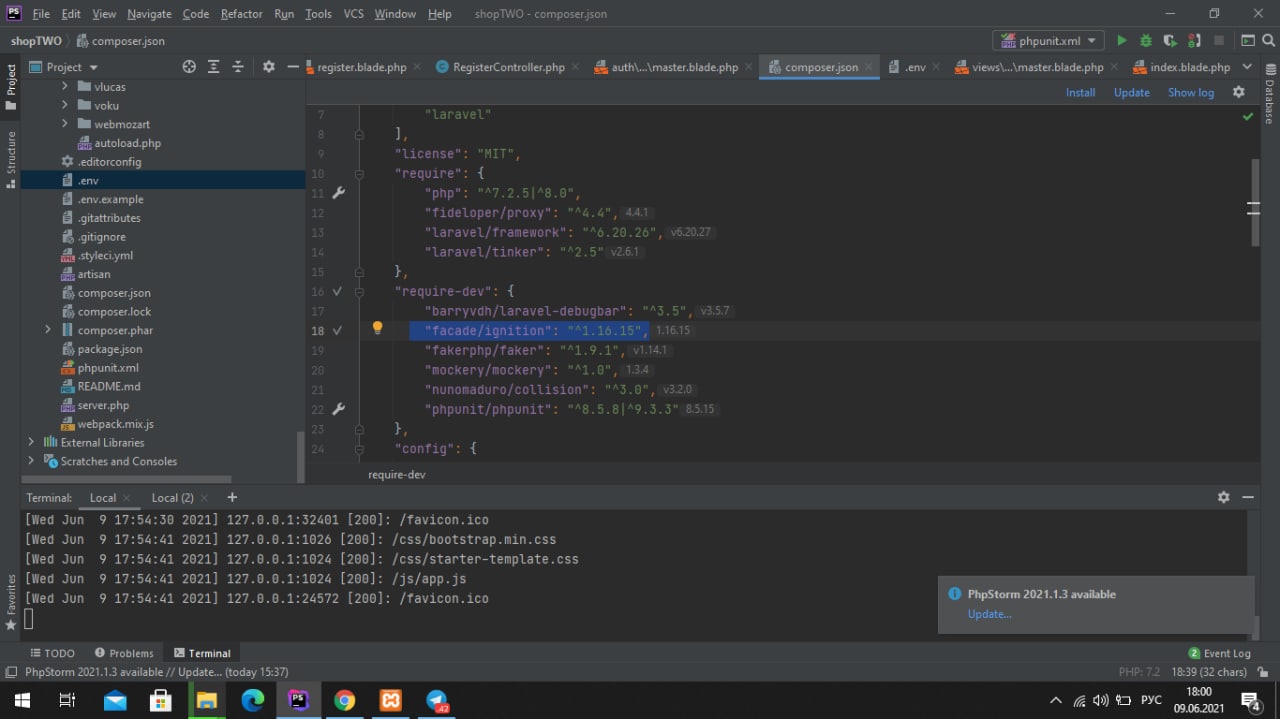Click the wrench gutter icon on line 11
Image resolution: width=1280 pixels, height=719 pixels.
coord(338,193)
